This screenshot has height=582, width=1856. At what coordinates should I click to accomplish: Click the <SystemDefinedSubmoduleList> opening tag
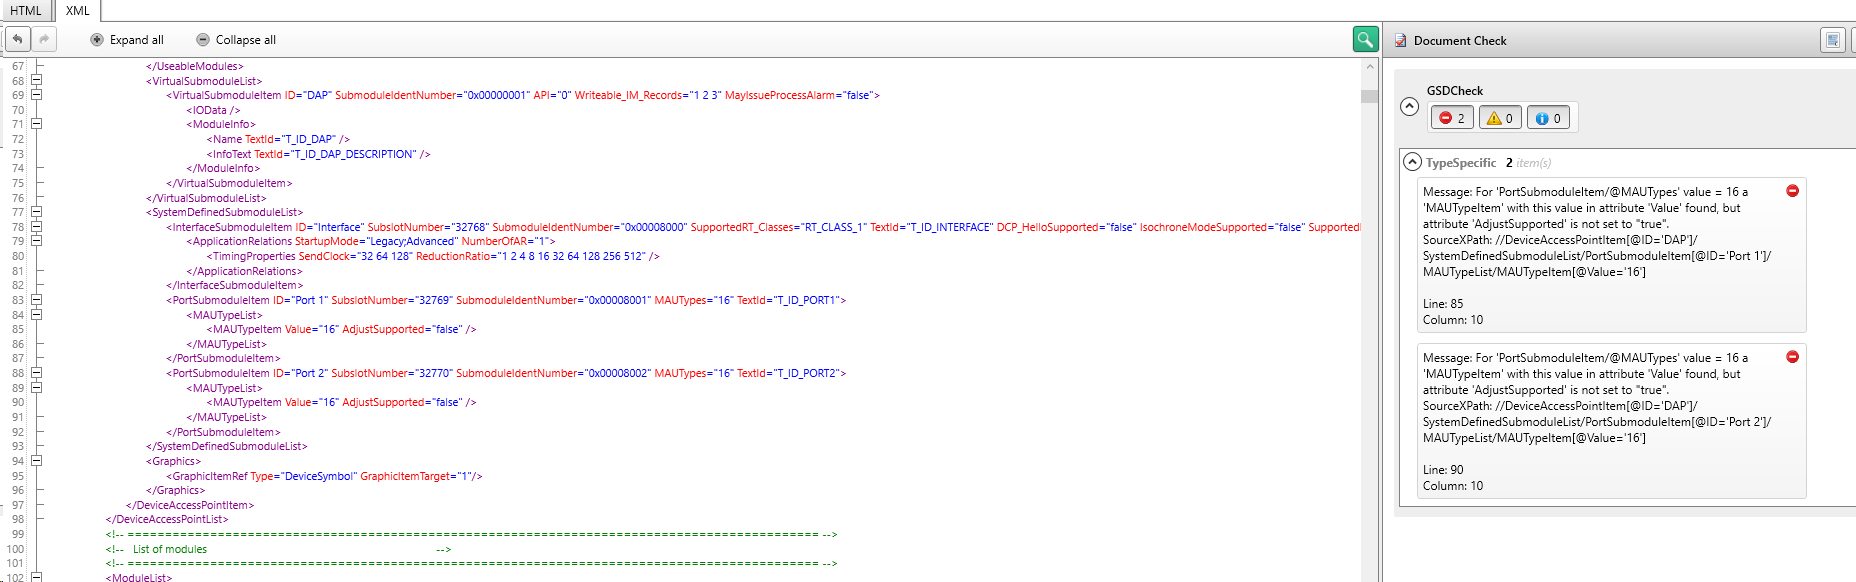[x=225, y=212]
